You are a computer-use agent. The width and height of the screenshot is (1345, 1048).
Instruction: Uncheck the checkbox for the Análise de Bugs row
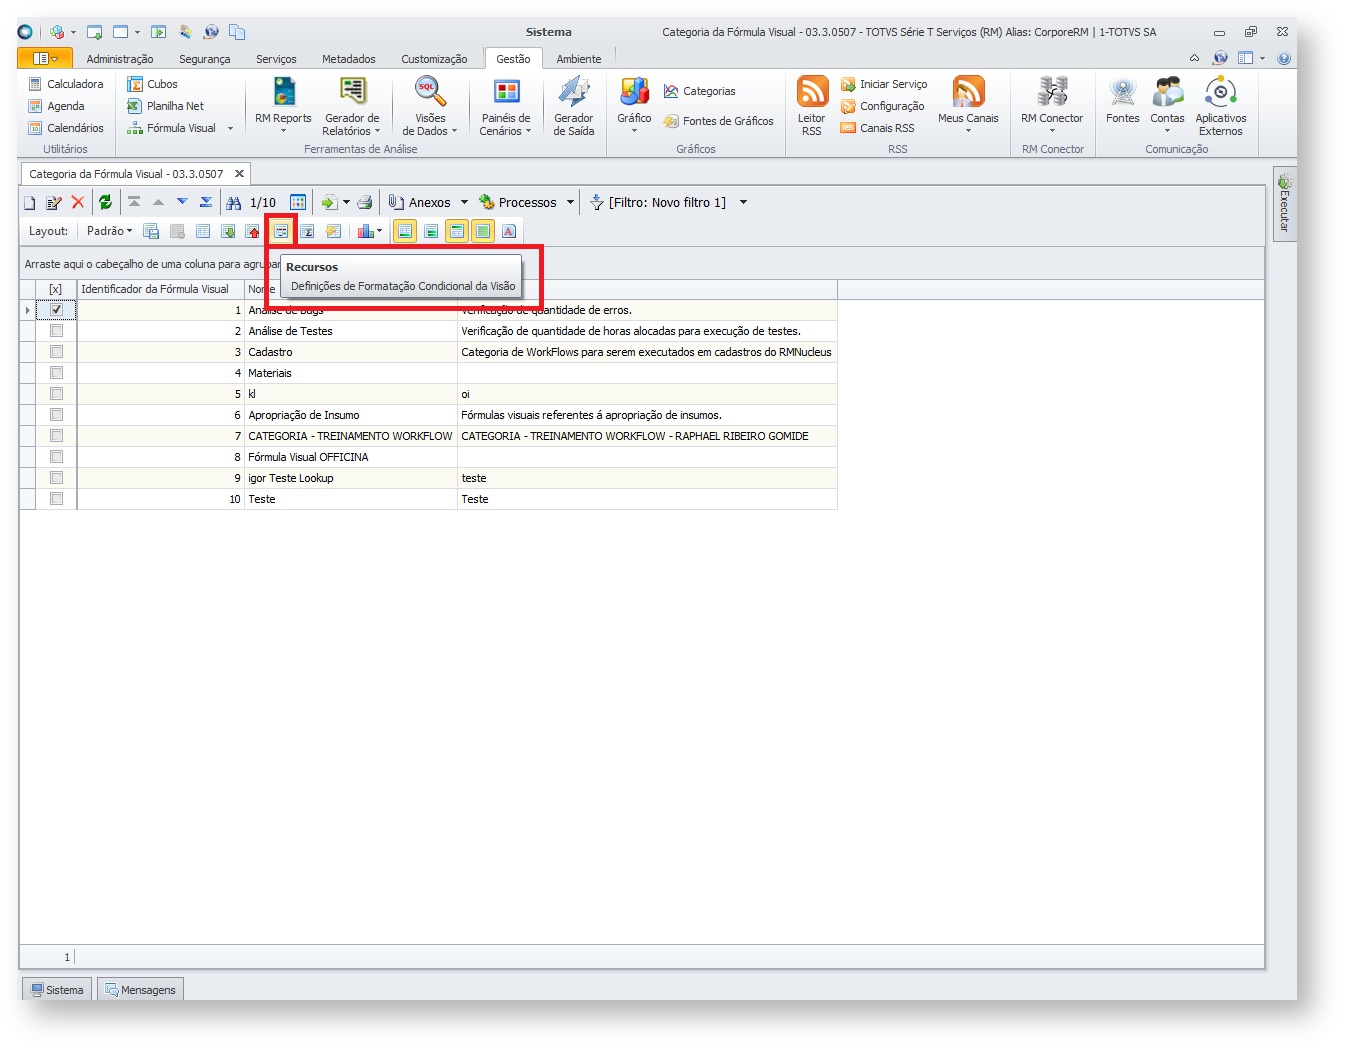pos(56,310)
